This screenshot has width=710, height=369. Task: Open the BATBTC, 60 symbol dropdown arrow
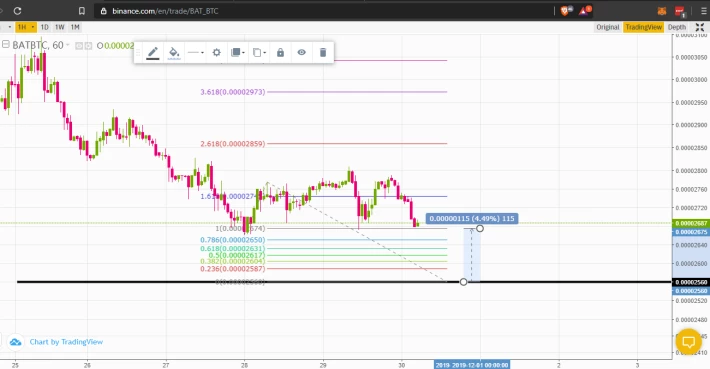(x=67, y=45)
